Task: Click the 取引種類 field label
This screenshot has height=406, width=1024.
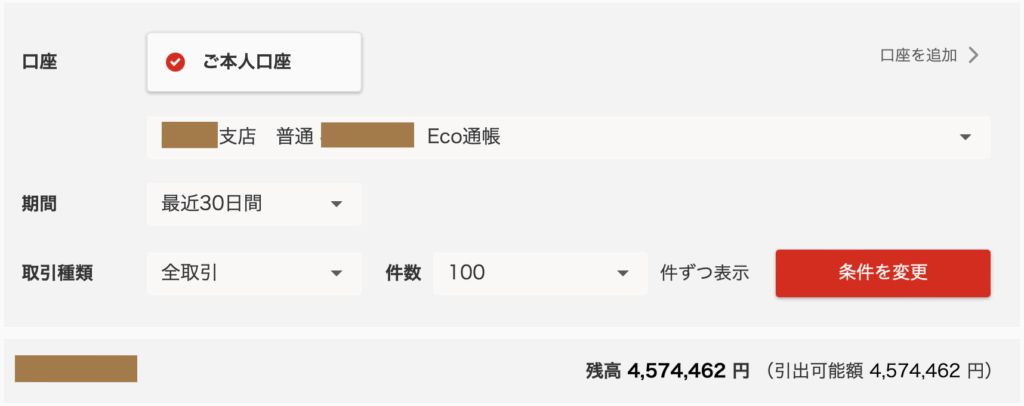Action: click(x=57, y=273)
